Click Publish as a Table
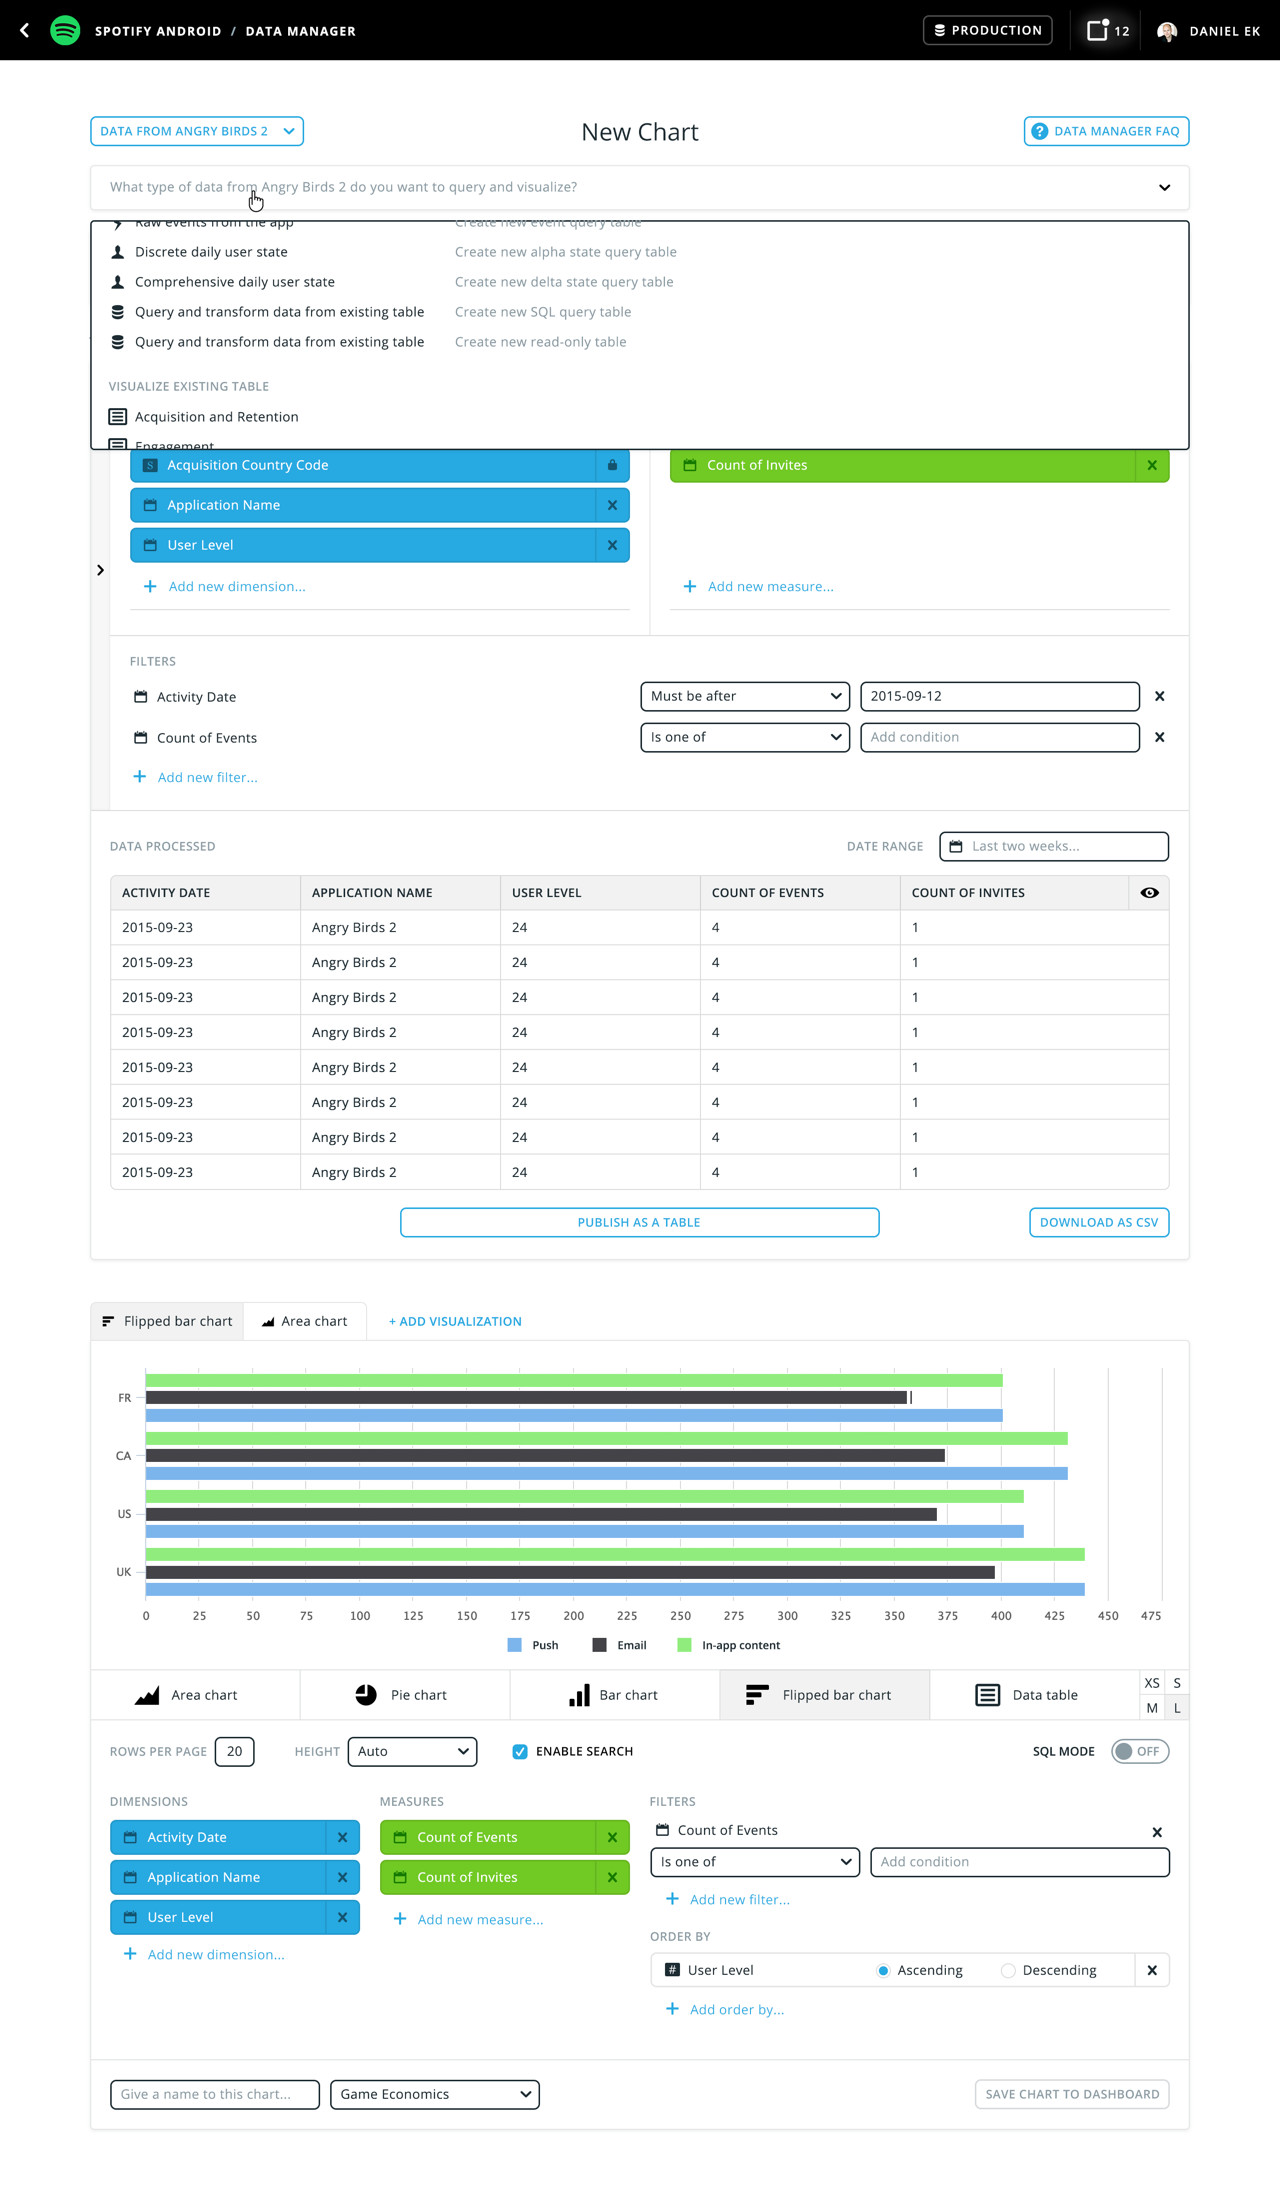1280x2200 pixels. tap(640, 1222)
